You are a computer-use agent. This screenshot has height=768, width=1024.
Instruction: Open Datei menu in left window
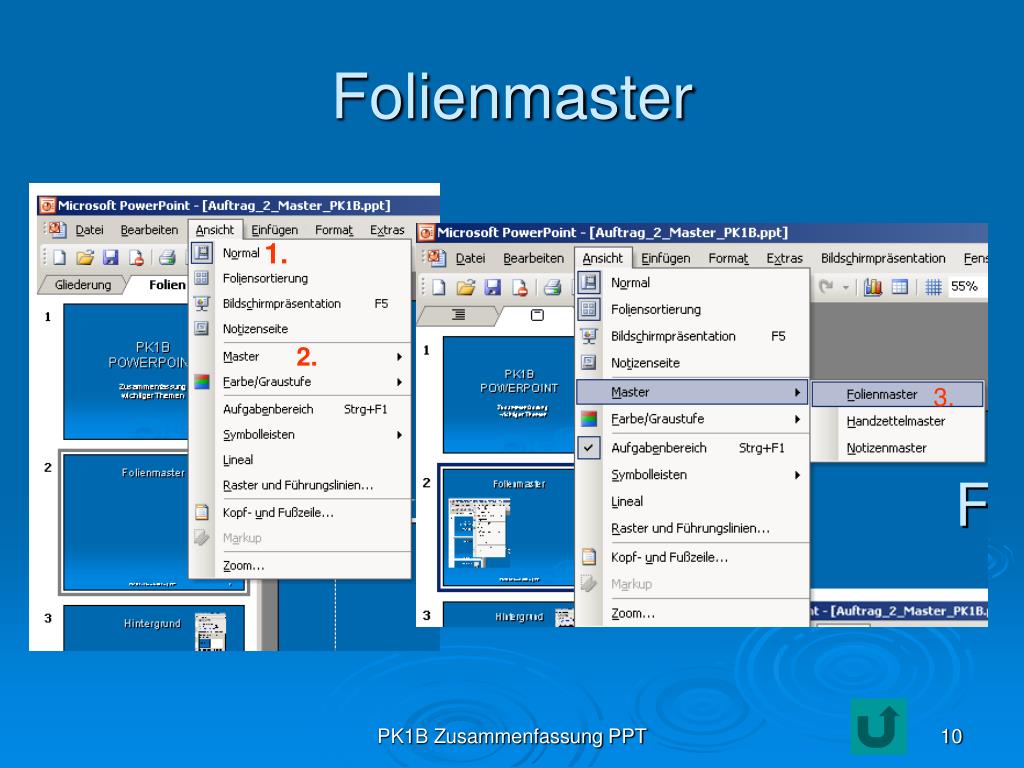89,230
